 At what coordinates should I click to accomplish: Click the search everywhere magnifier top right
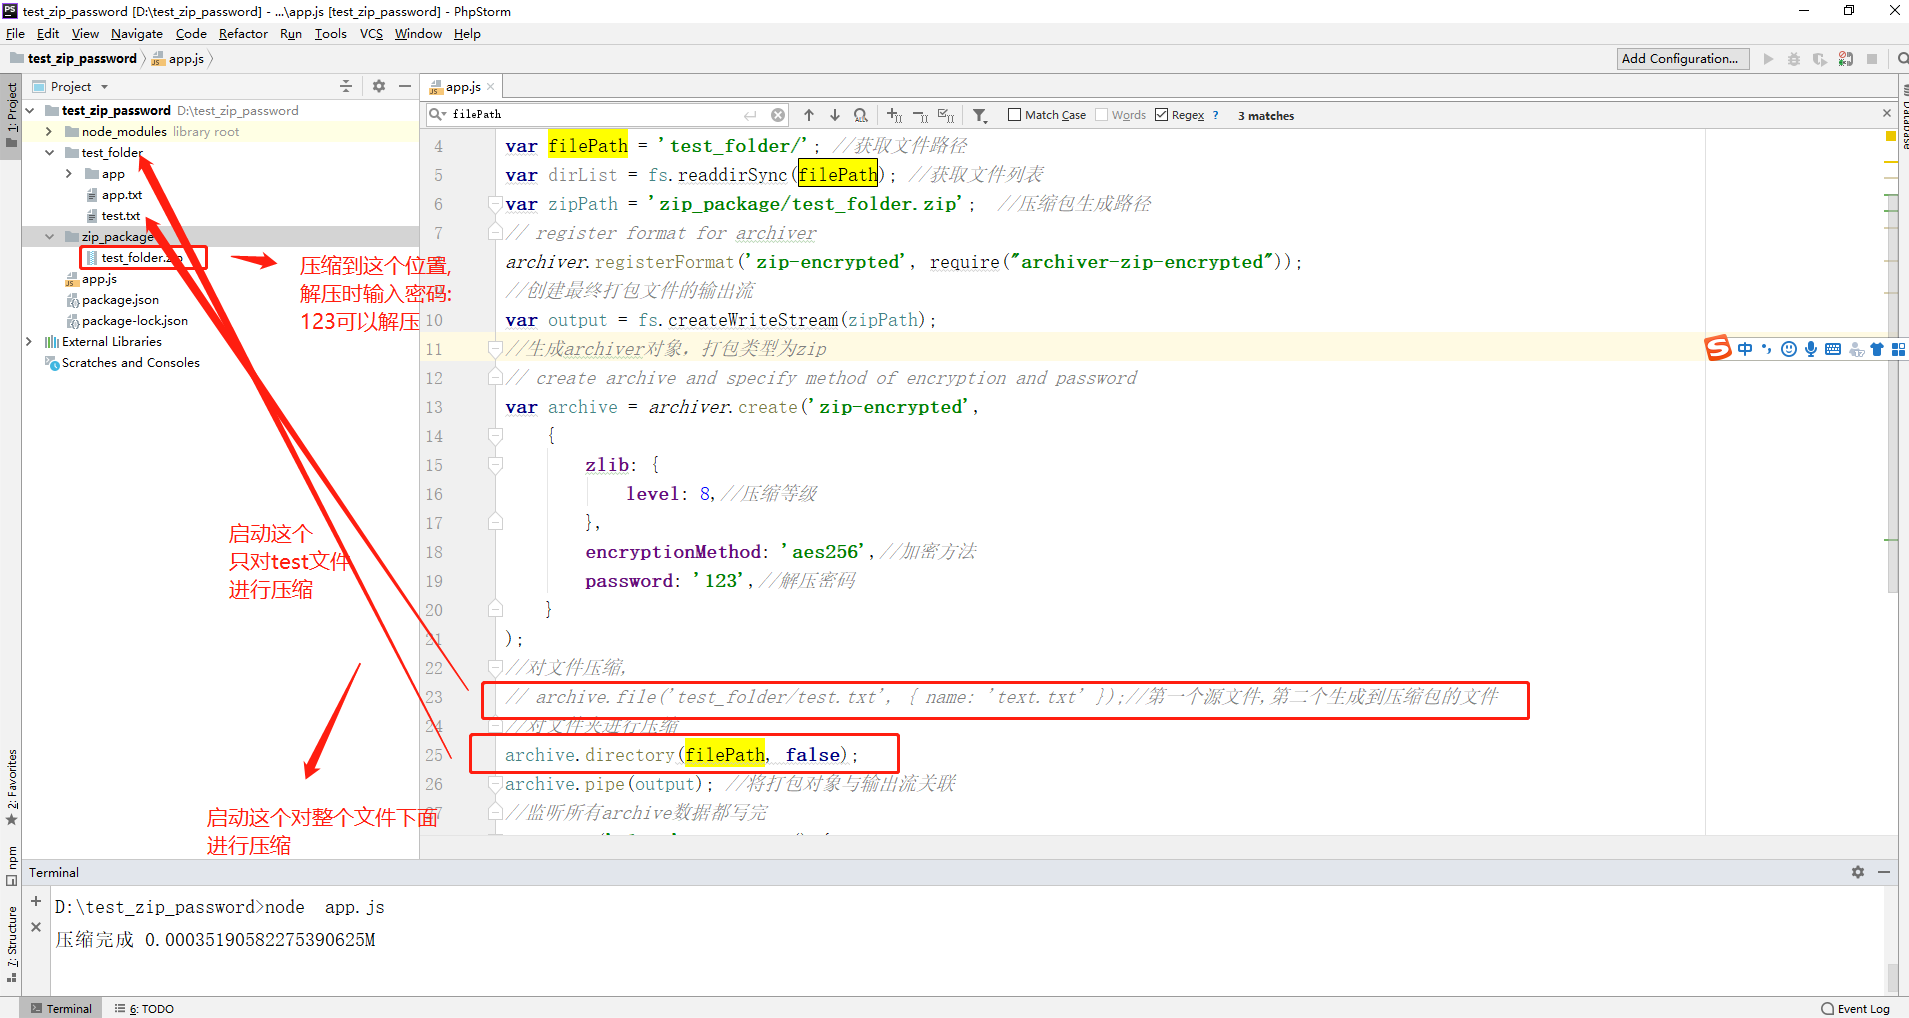point(1900,58)
